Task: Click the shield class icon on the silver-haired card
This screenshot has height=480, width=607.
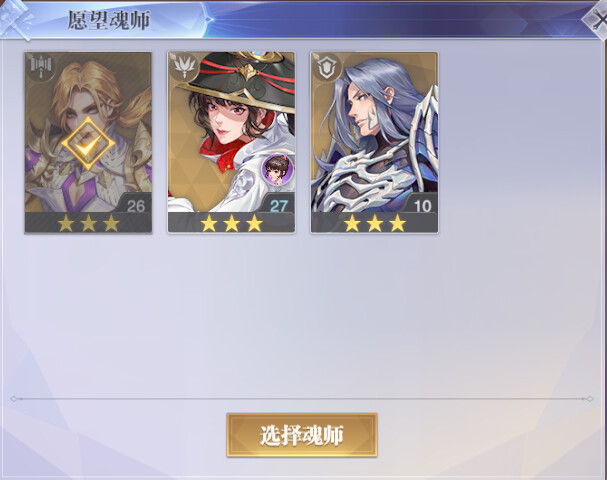Action: (328, 67)
